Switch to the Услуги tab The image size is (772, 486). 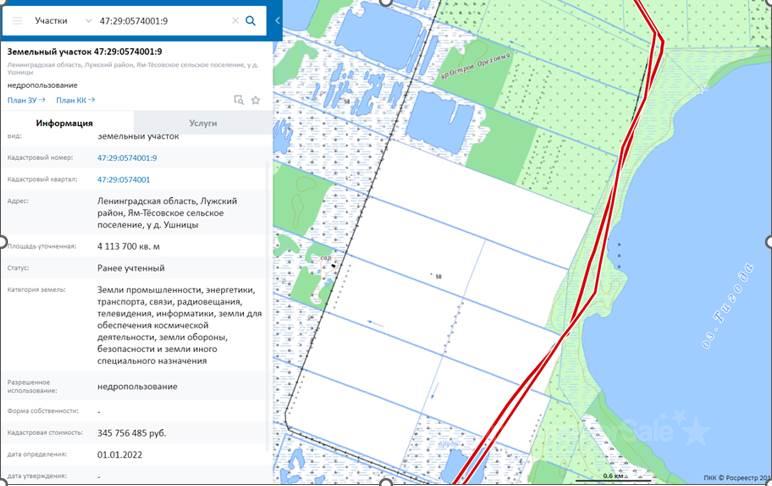coord(203,123)
